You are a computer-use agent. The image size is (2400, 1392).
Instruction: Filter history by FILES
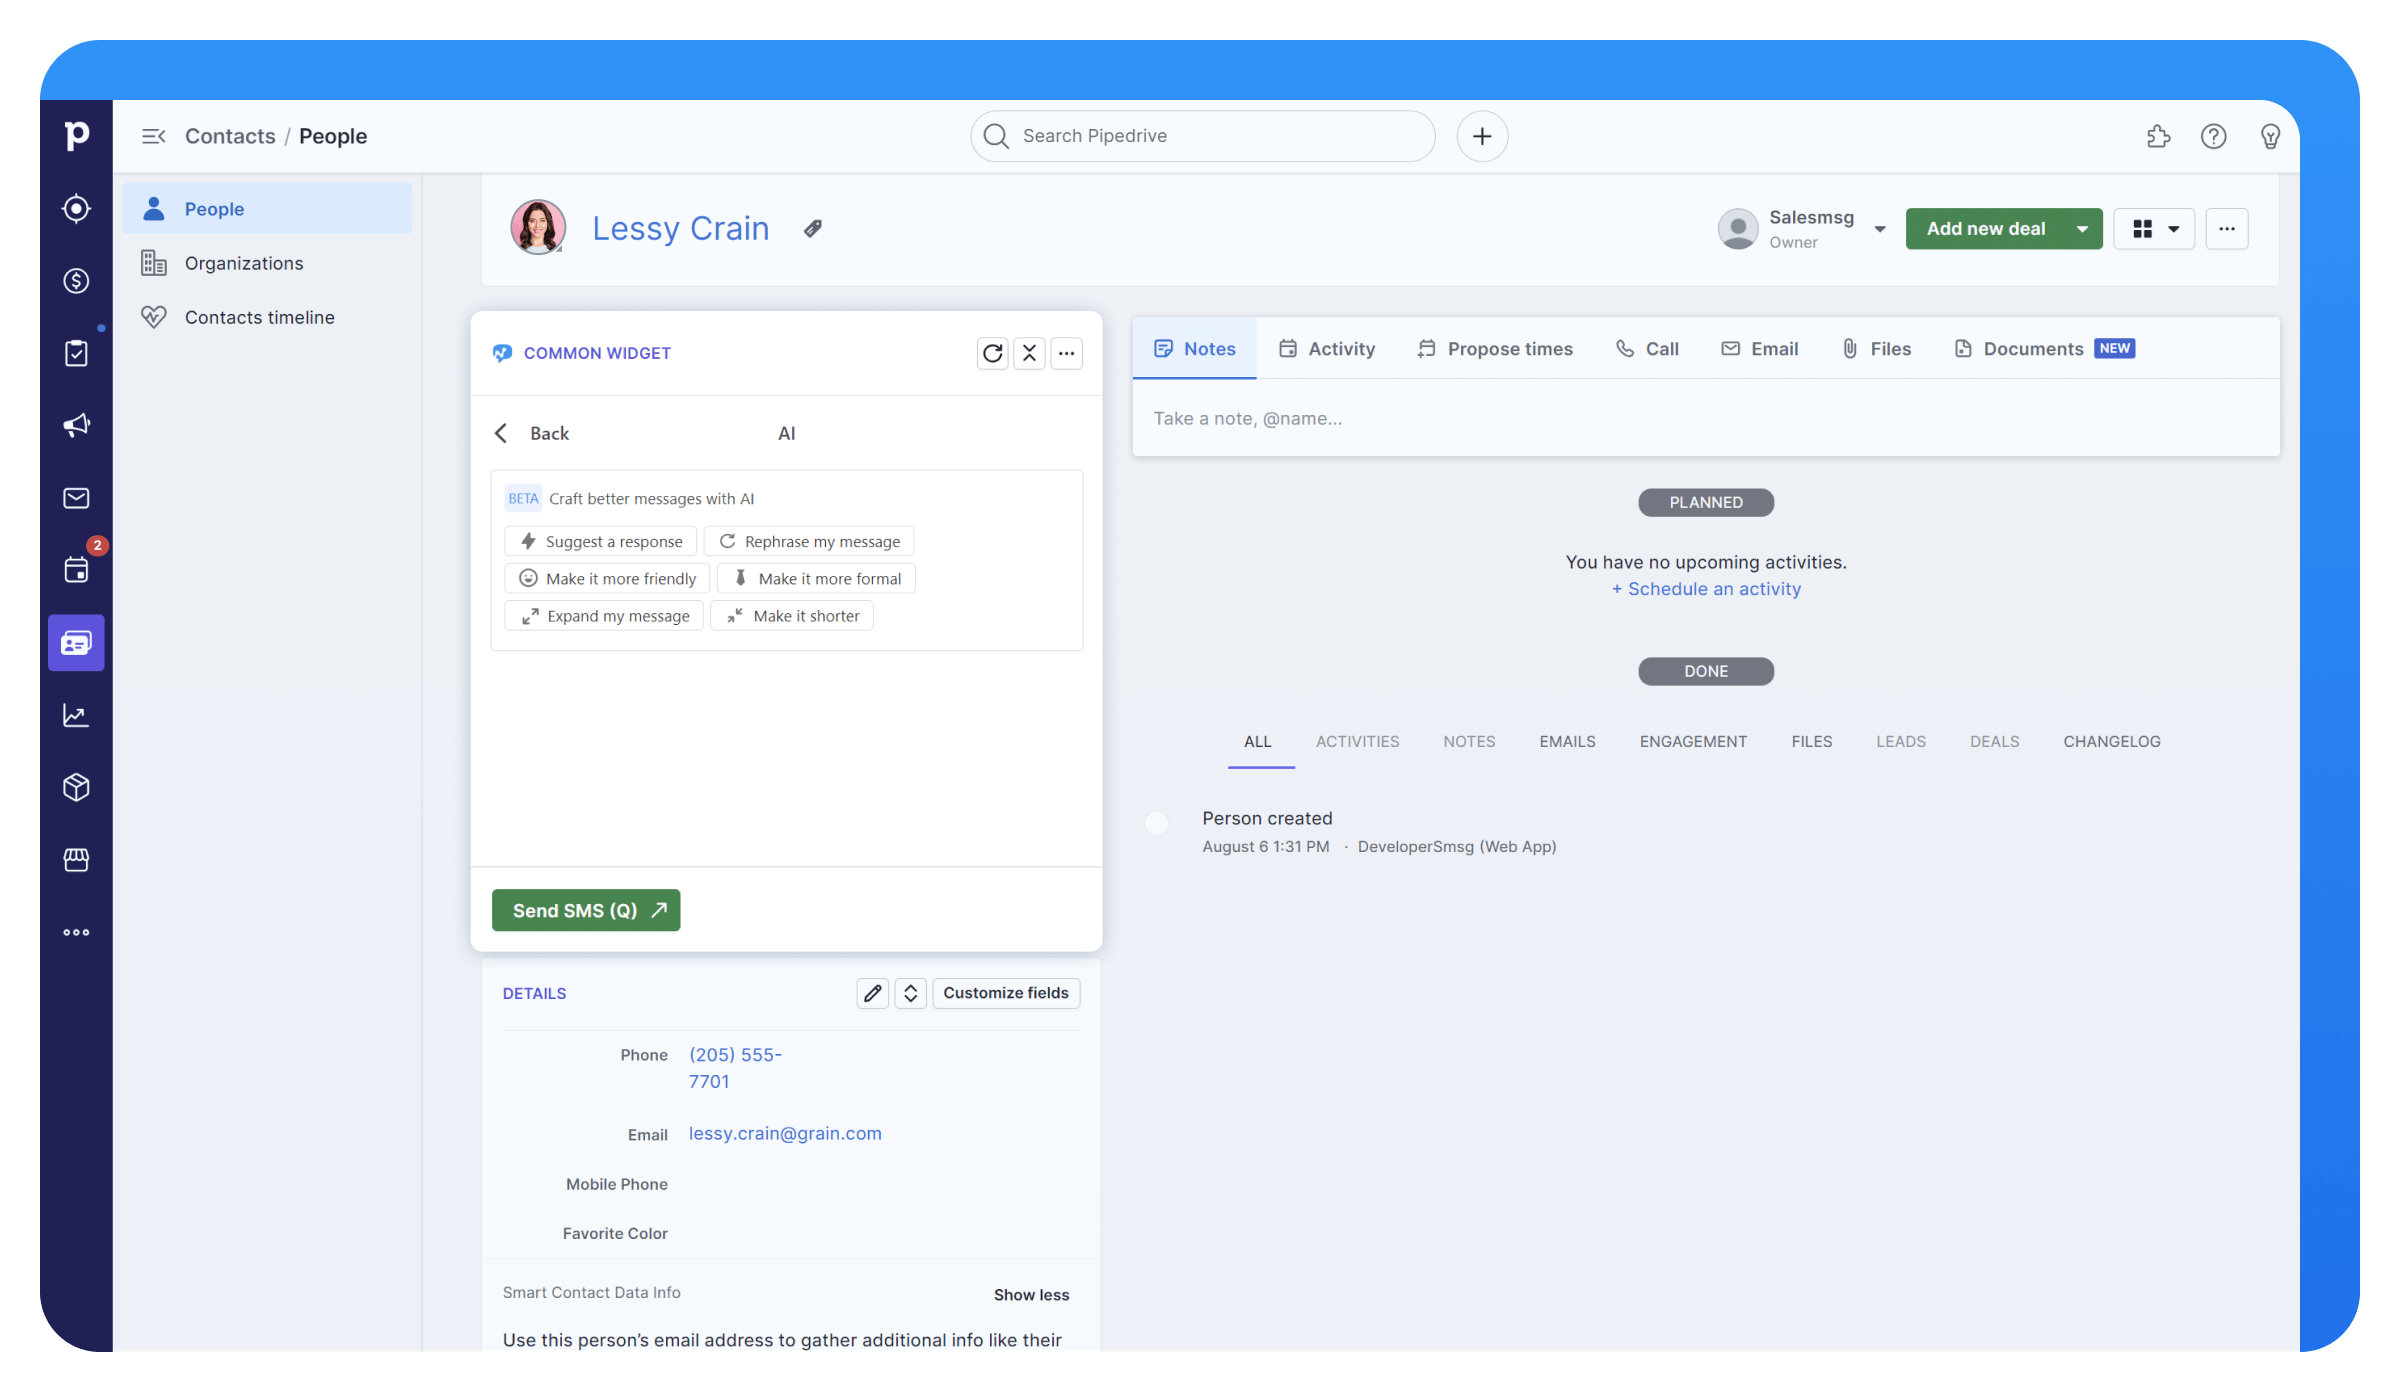pos(1811,742)
